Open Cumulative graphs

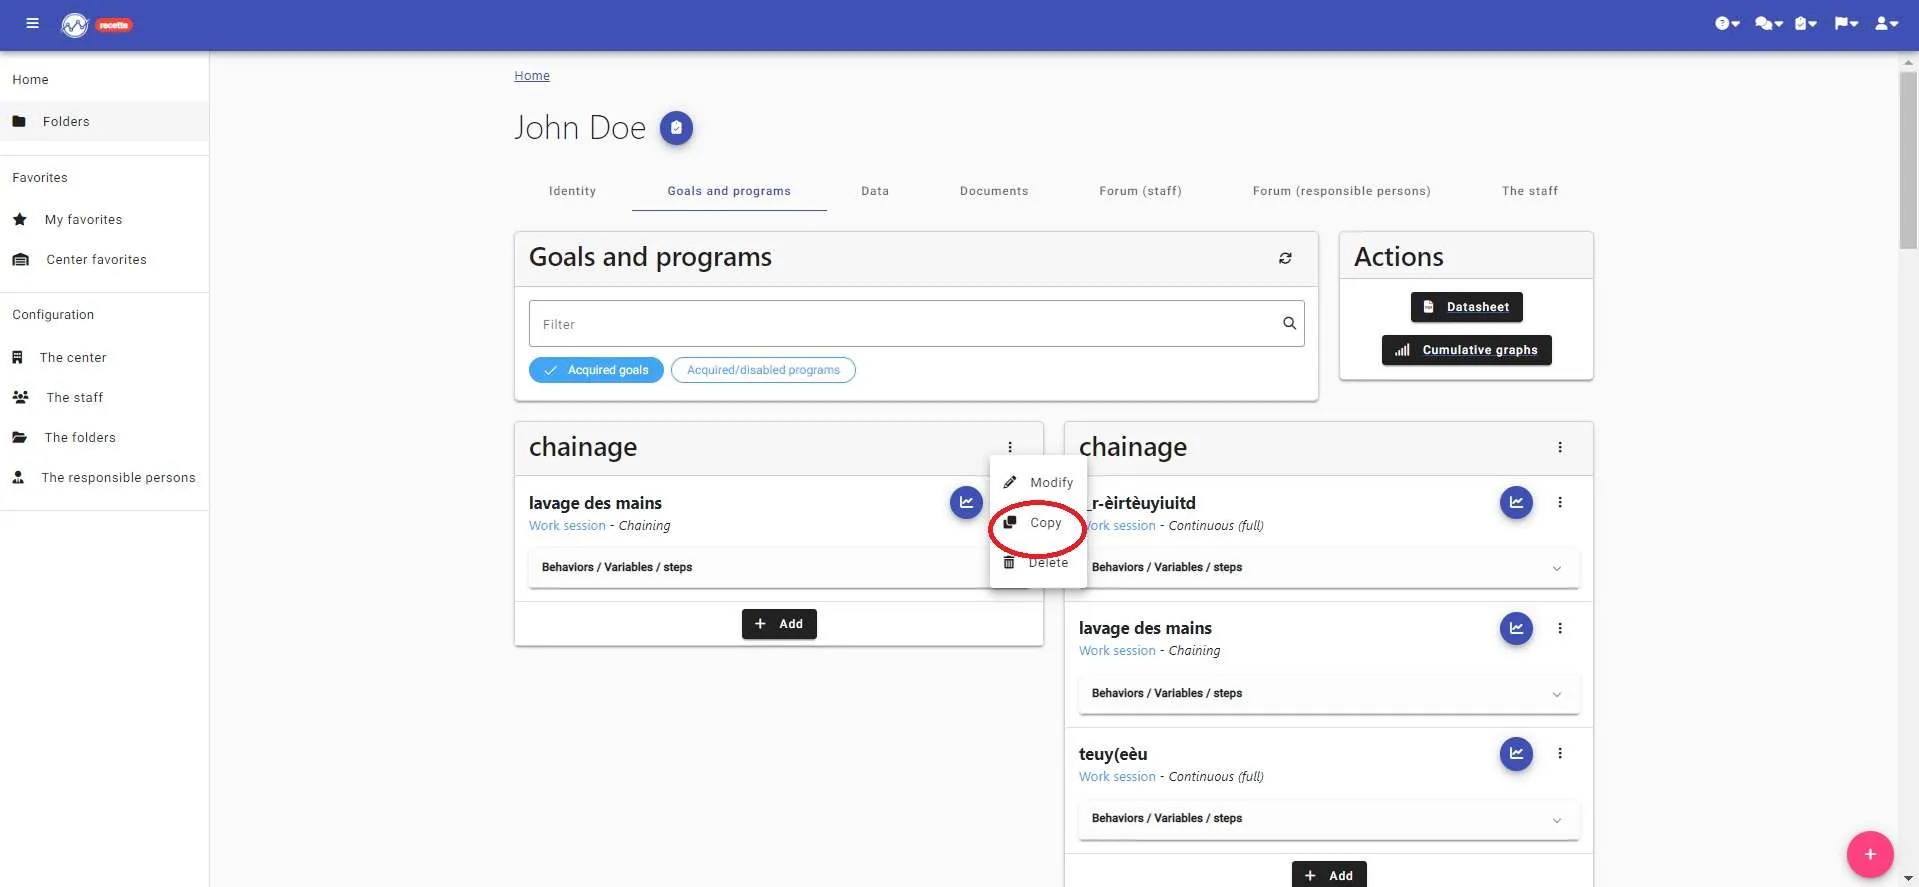coord(1466,350)
